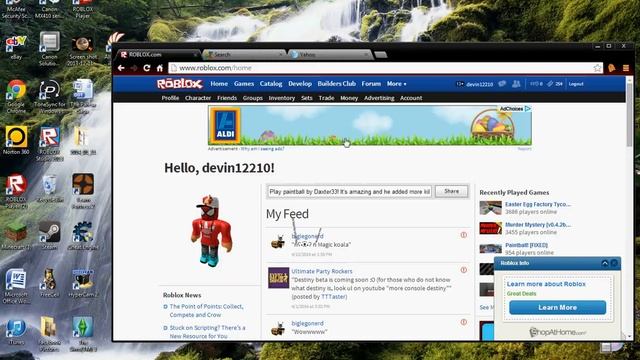Report the "Wowwwww" feed post via its icon
Image resolution: width=640 pixels, height=360 pixels.
click(464, 322)
